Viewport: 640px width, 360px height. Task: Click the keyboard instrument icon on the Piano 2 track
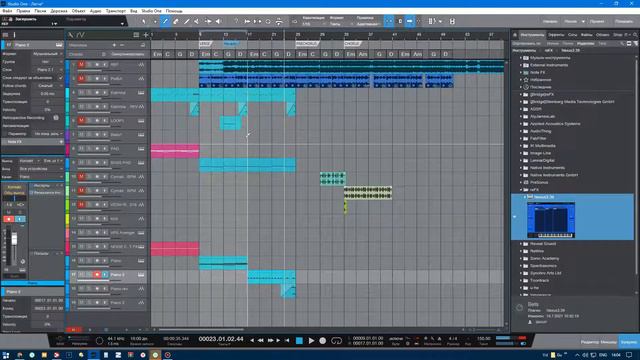[141, 275]
